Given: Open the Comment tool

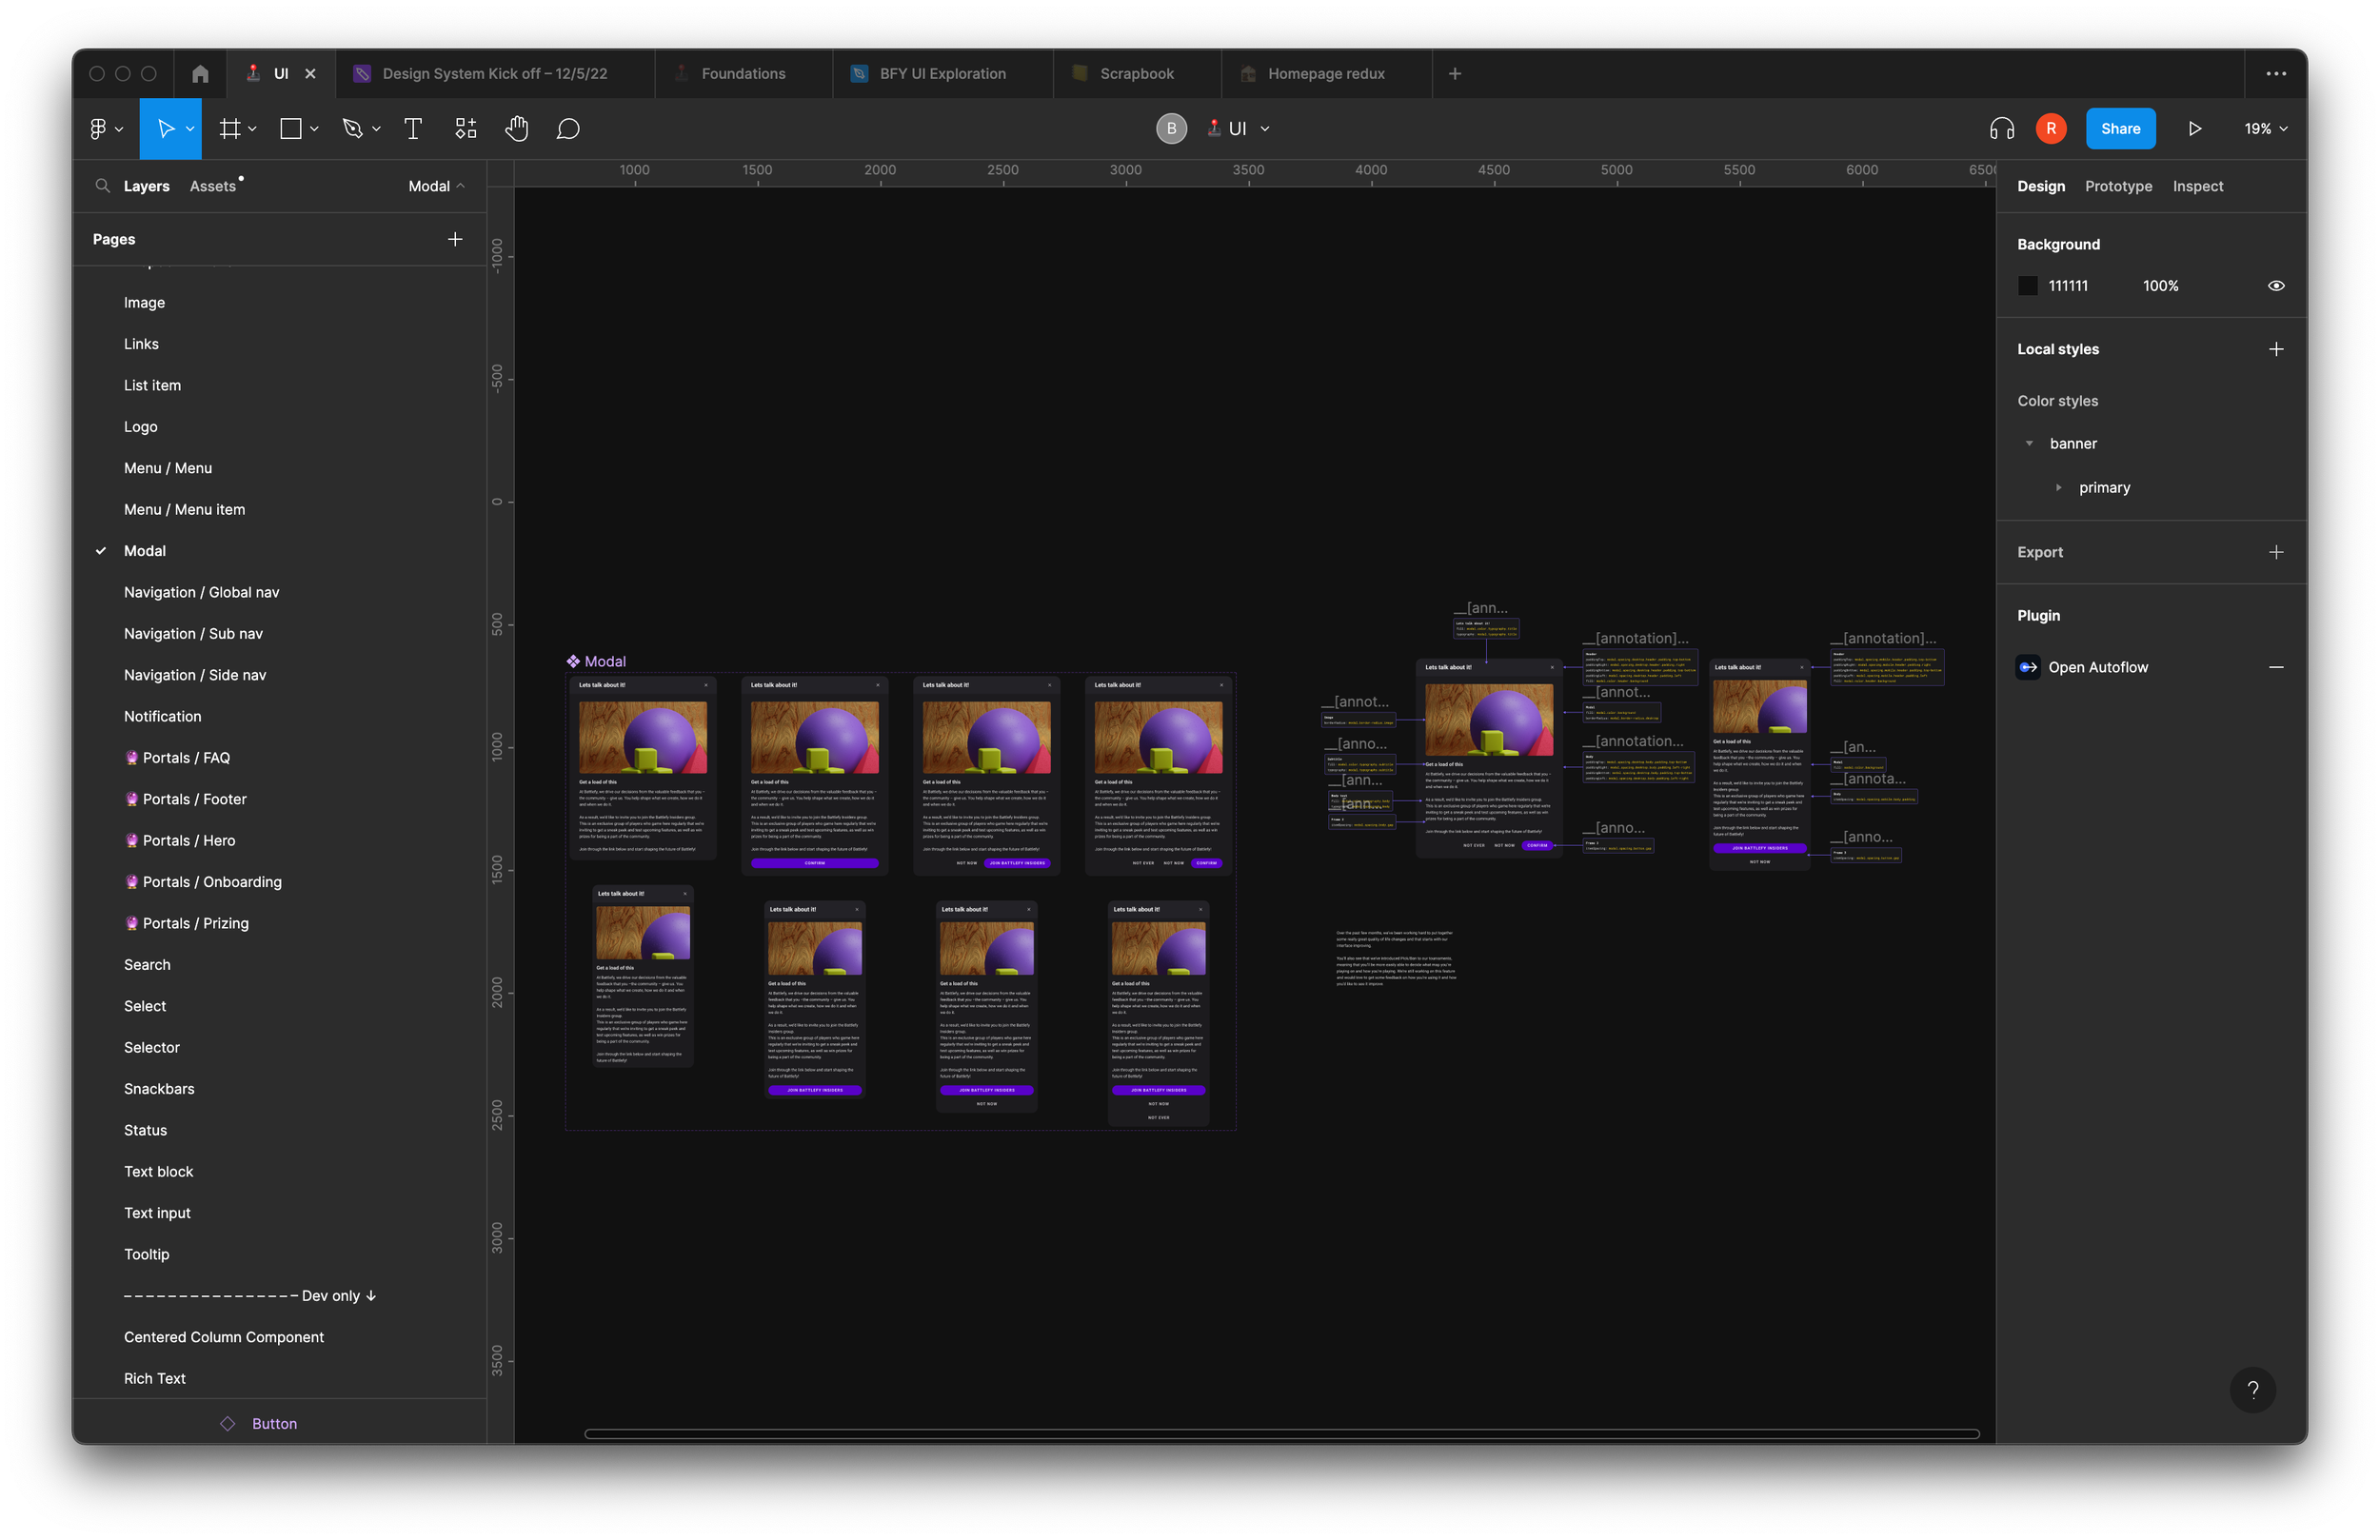Looking at the screenshot, I should [x=568, y=129].
